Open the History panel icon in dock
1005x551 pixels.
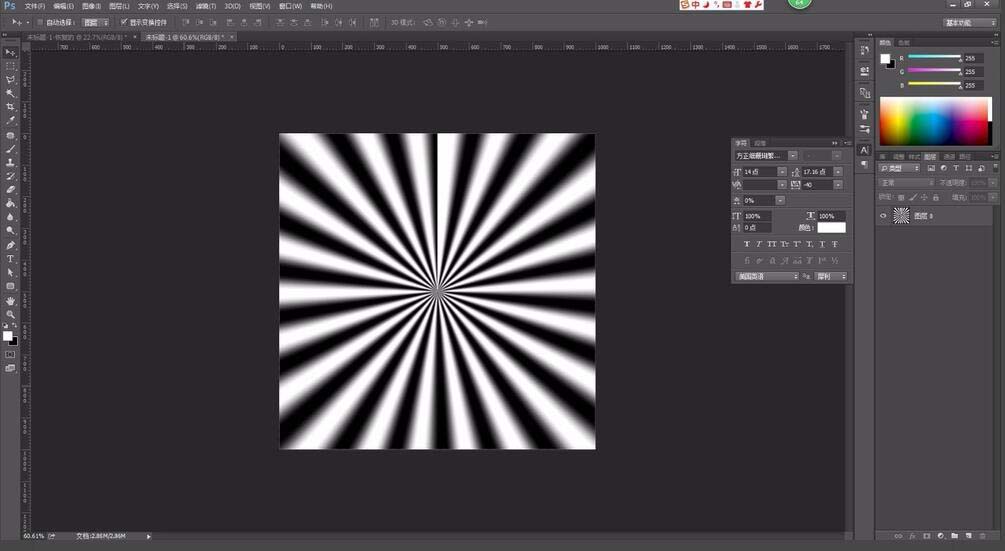point(865,51)
